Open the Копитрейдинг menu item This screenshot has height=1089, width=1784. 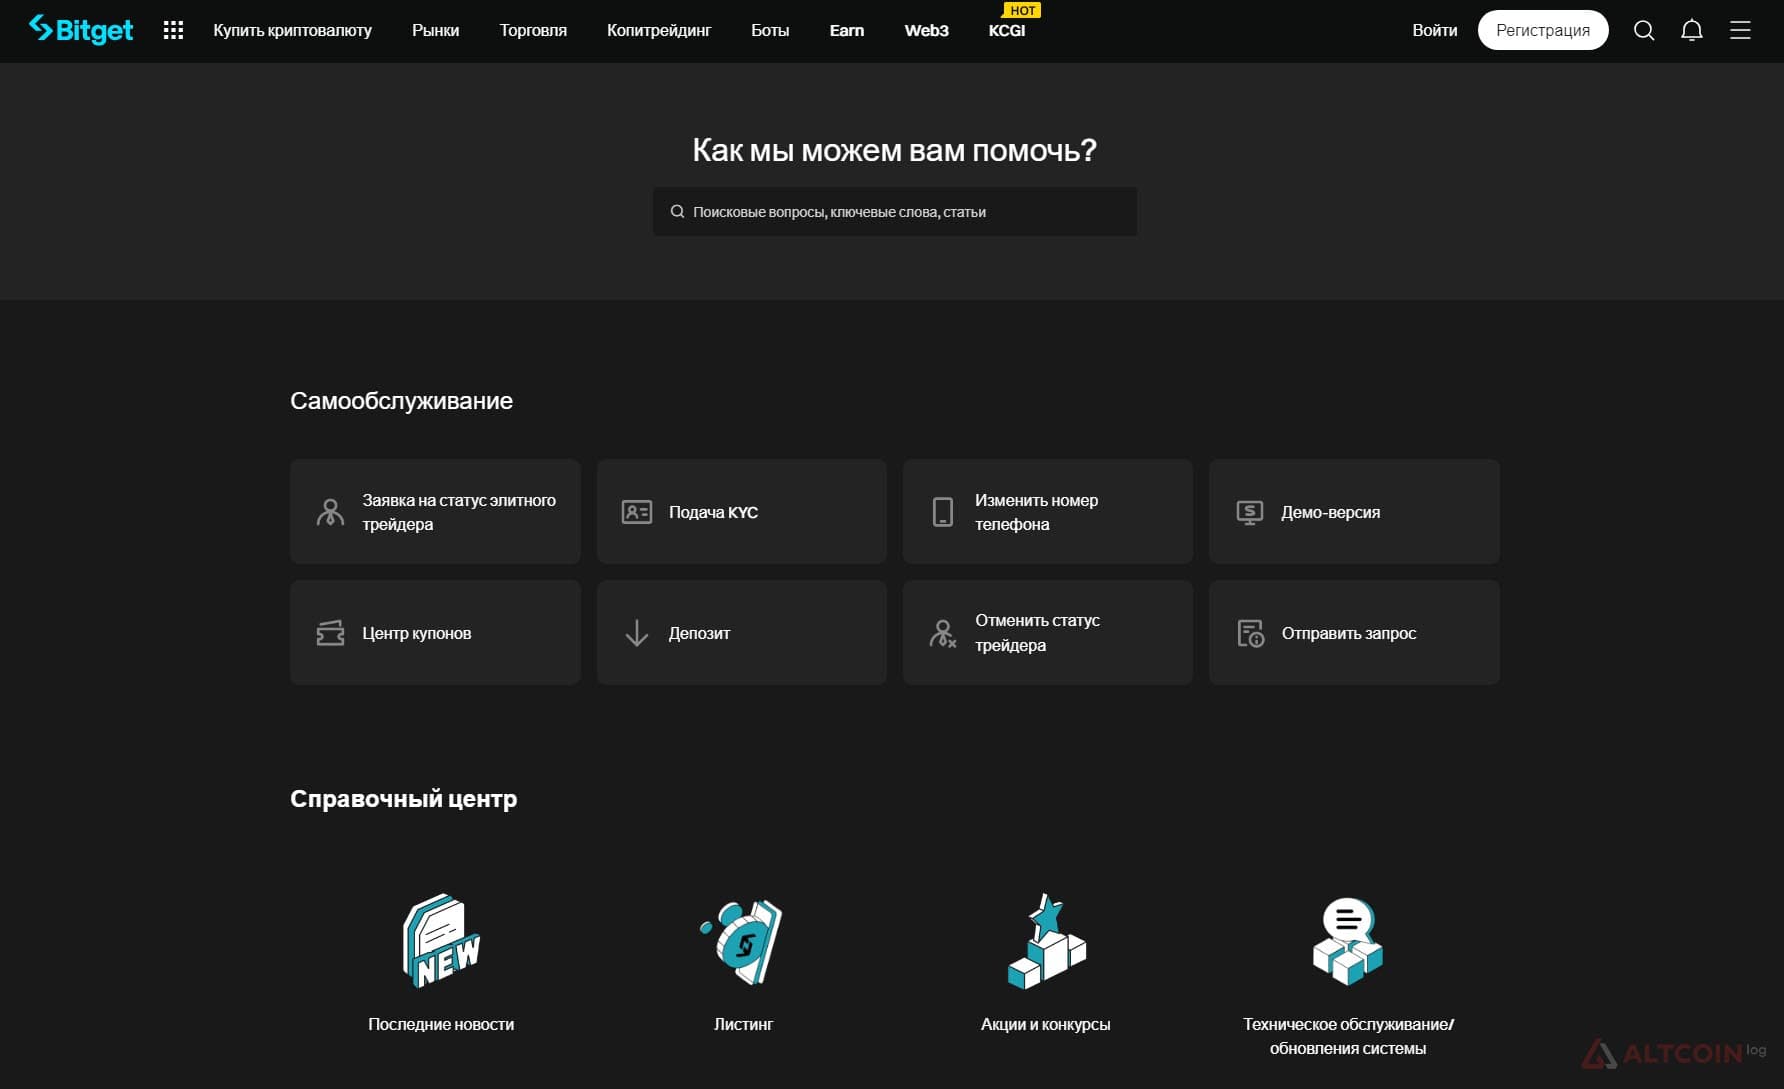(659, 30)
